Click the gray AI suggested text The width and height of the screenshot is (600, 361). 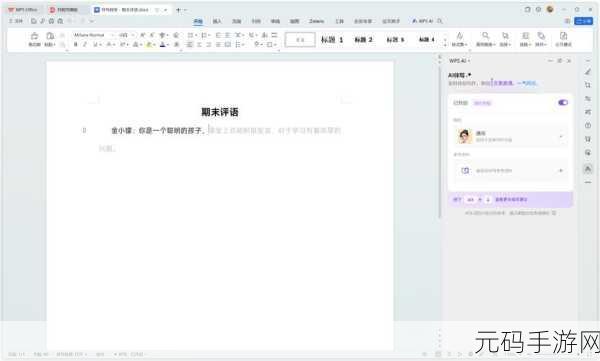(x=275, y=131)
